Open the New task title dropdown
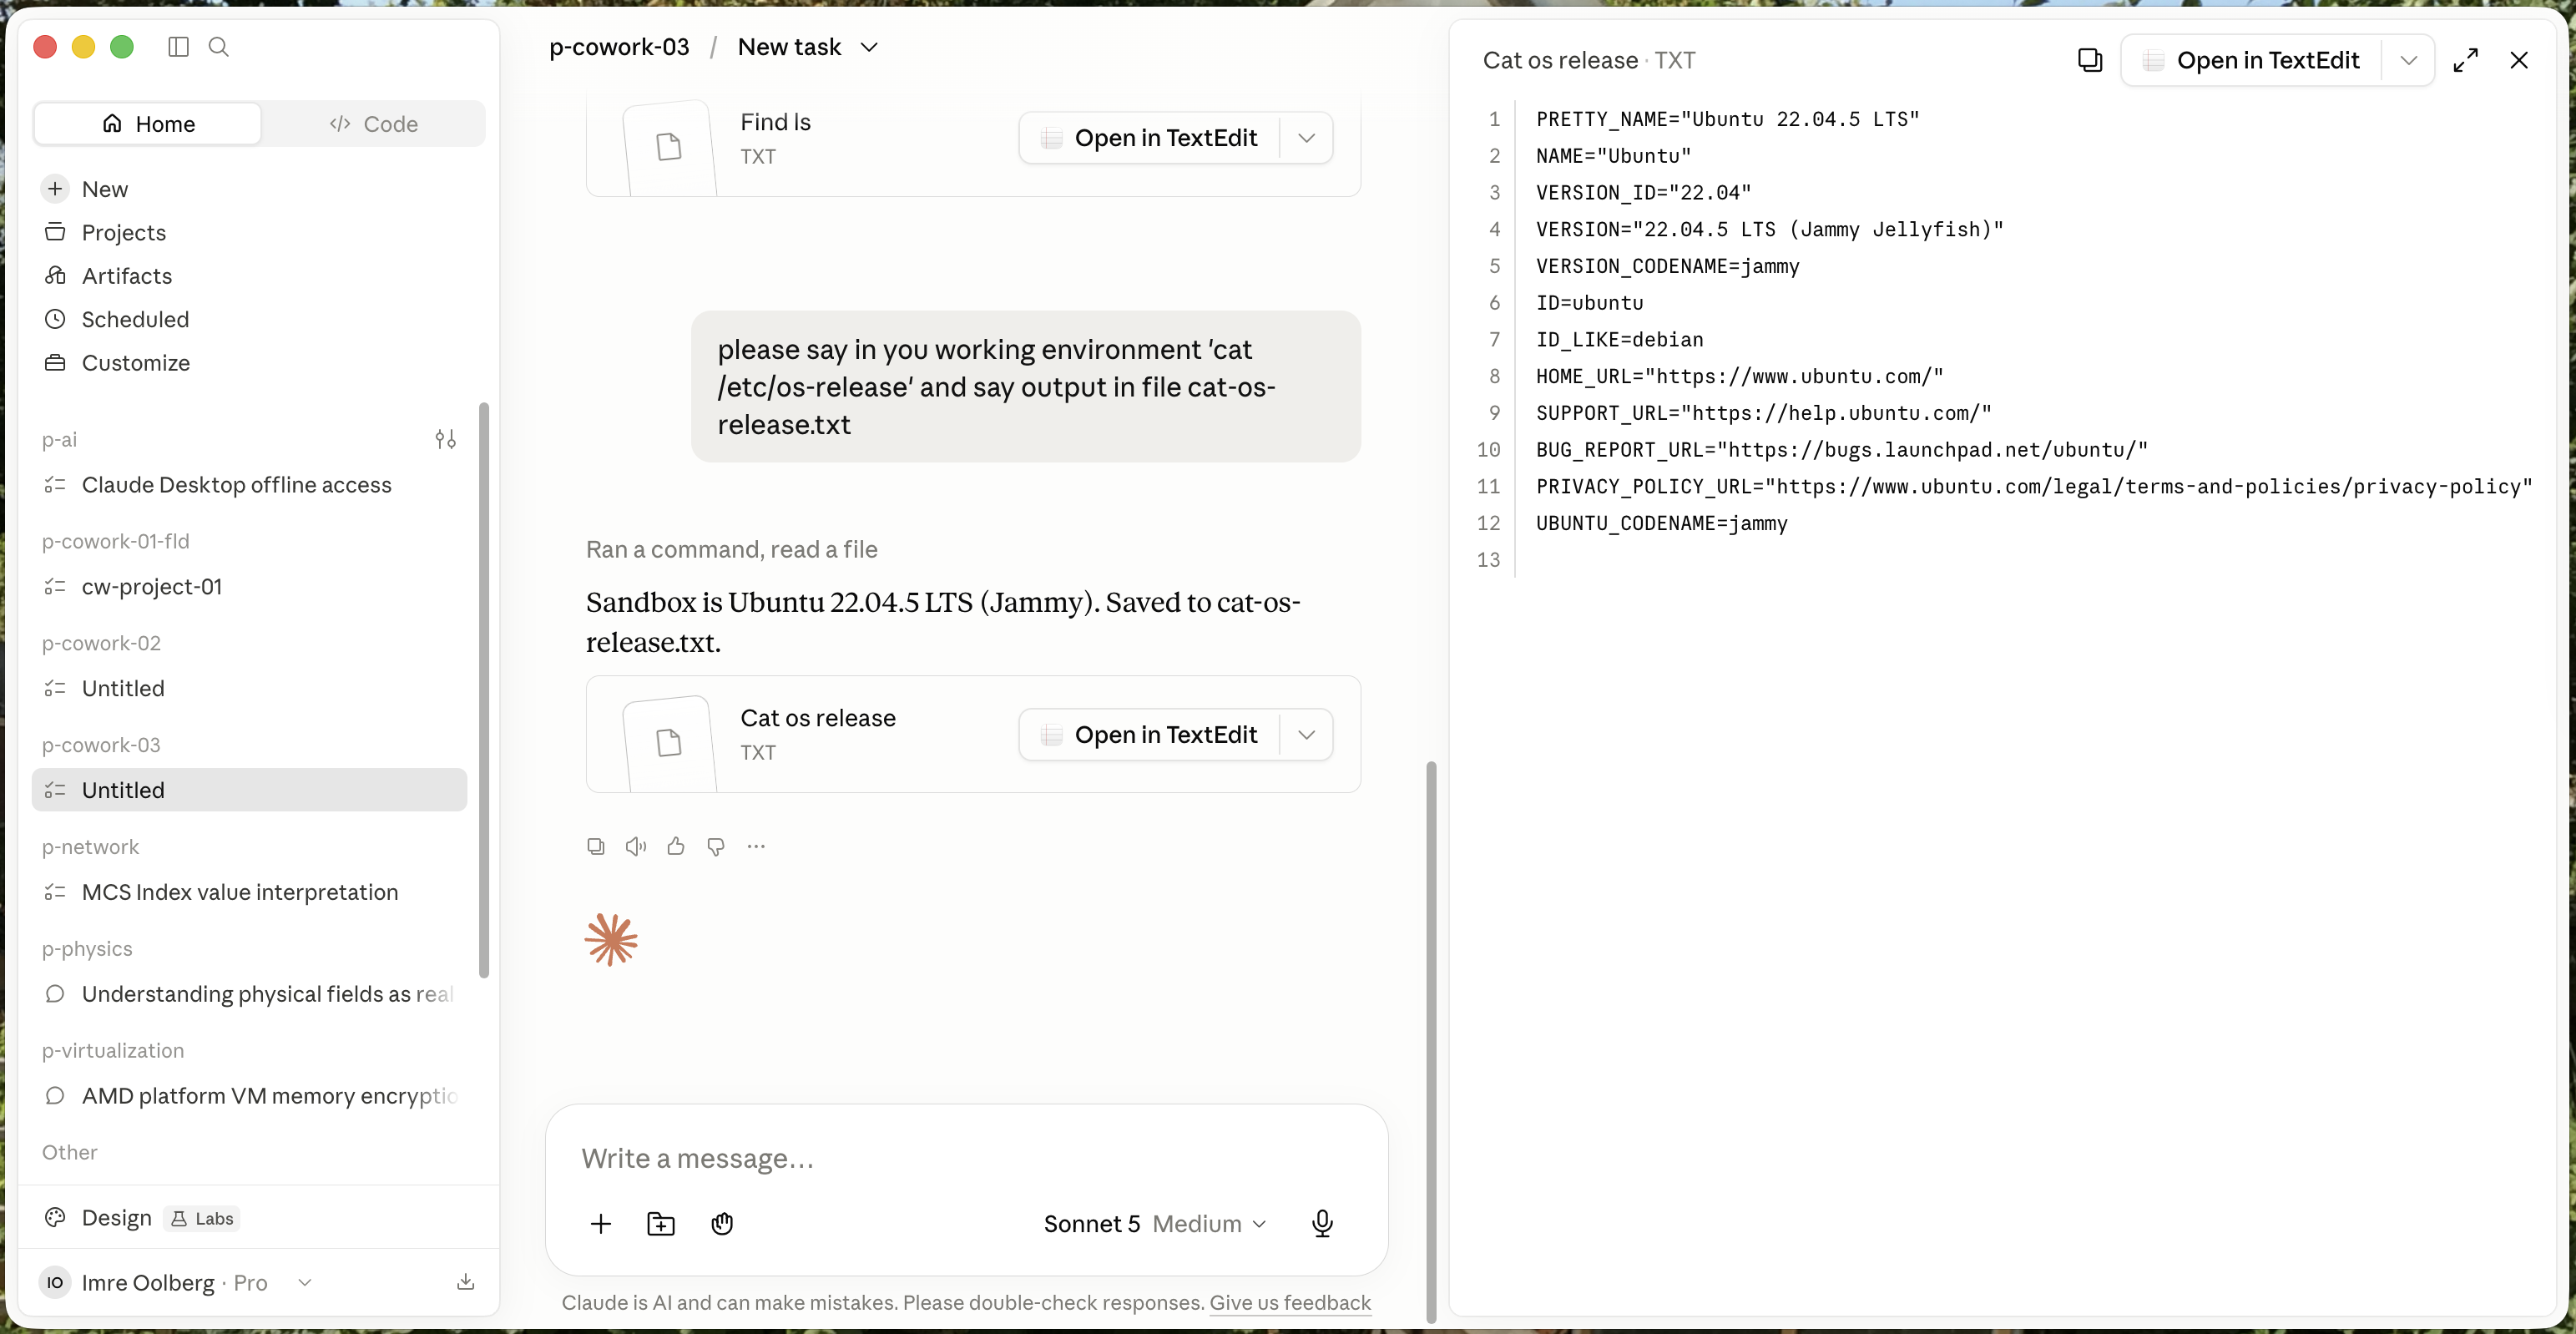The image size is (2576, 1334). pyautogui.click(x=808, y=47)
